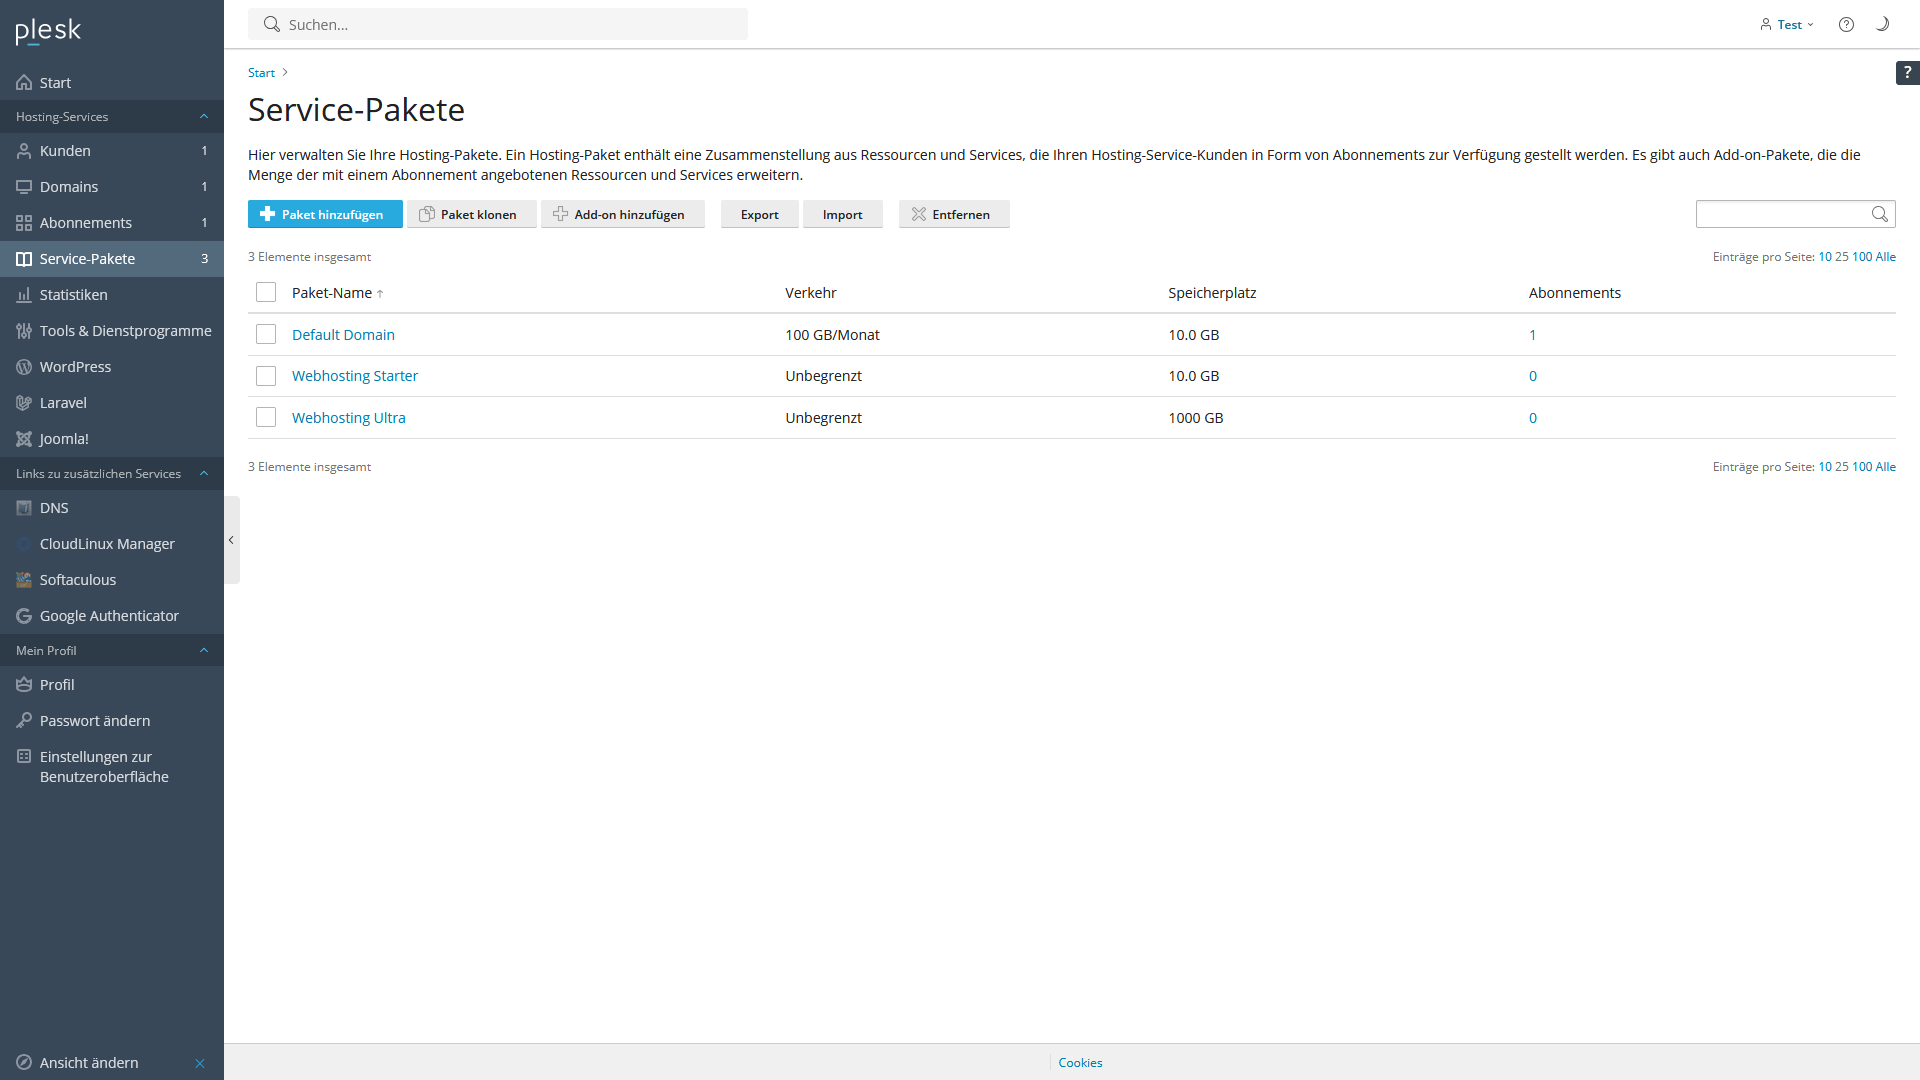Click the Paket hinzufügen button
The height and width of the screenshot is (1080, 1920).
pyautogui.click(x=325, y=214)
